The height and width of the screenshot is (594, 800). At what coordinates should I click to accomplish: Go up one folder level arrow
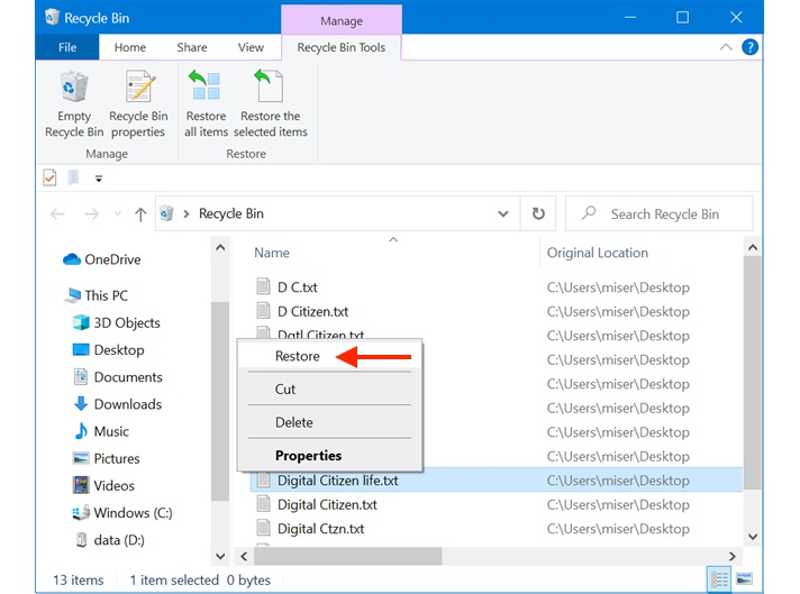(140, 214)
